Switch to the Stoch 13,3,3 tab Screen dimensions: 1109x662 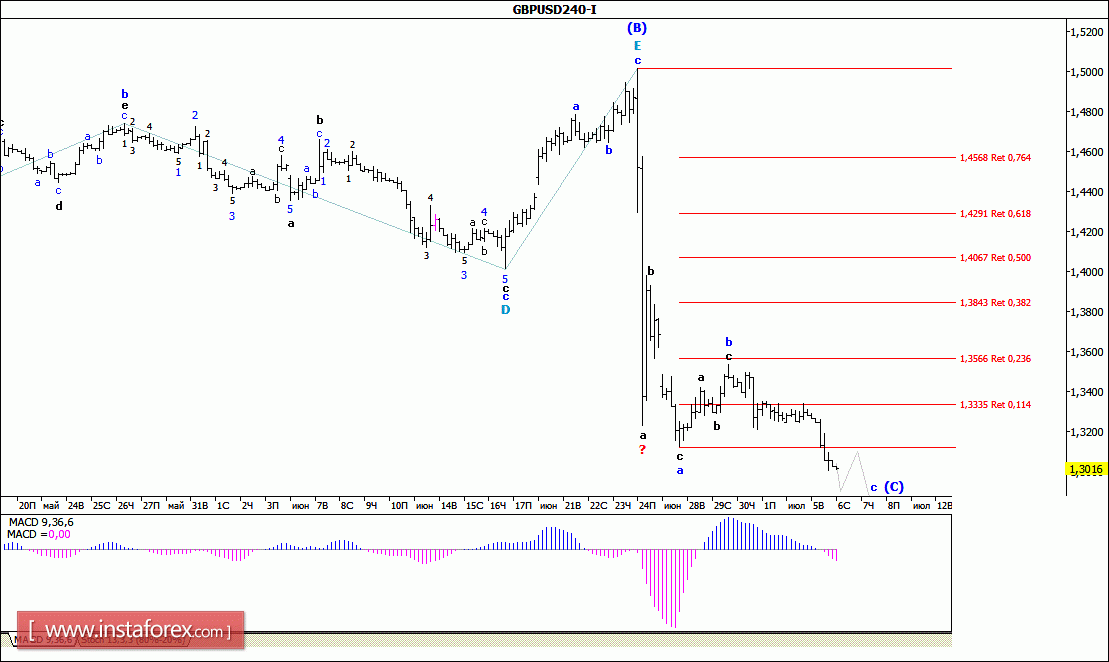pyautogui.click(x=133, y=639)
